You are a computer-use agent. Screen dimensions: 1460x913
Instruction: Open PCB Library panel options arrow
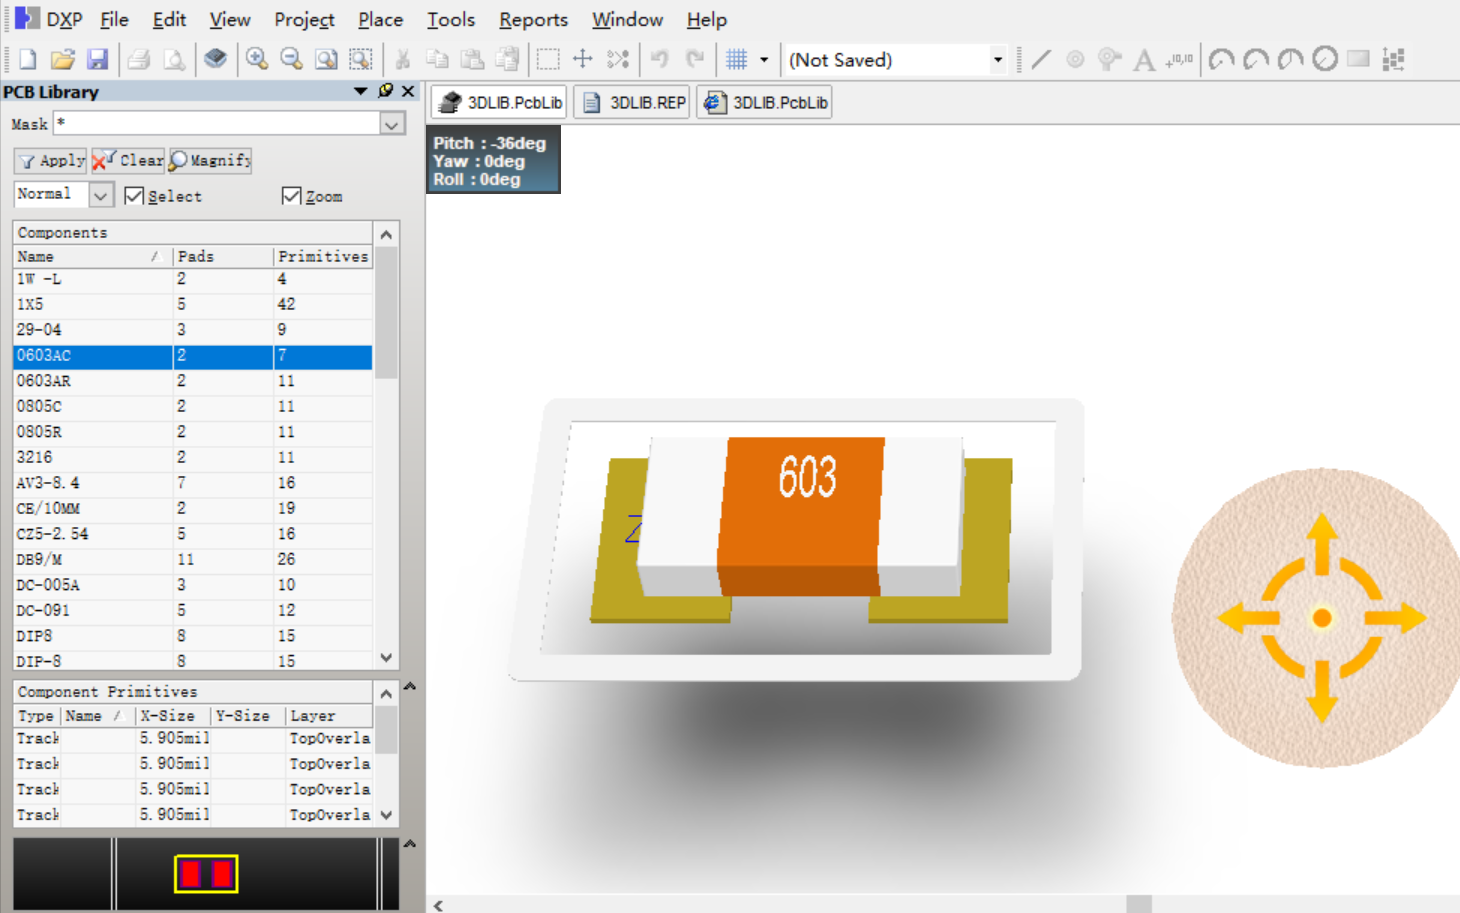360,91
